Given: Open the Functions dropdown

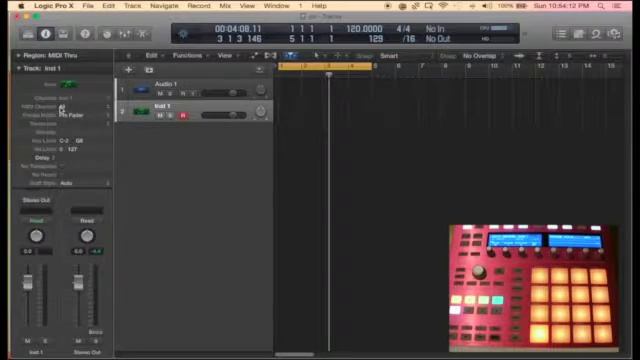Looking at the screenshot, I should (x=190, y=56).
